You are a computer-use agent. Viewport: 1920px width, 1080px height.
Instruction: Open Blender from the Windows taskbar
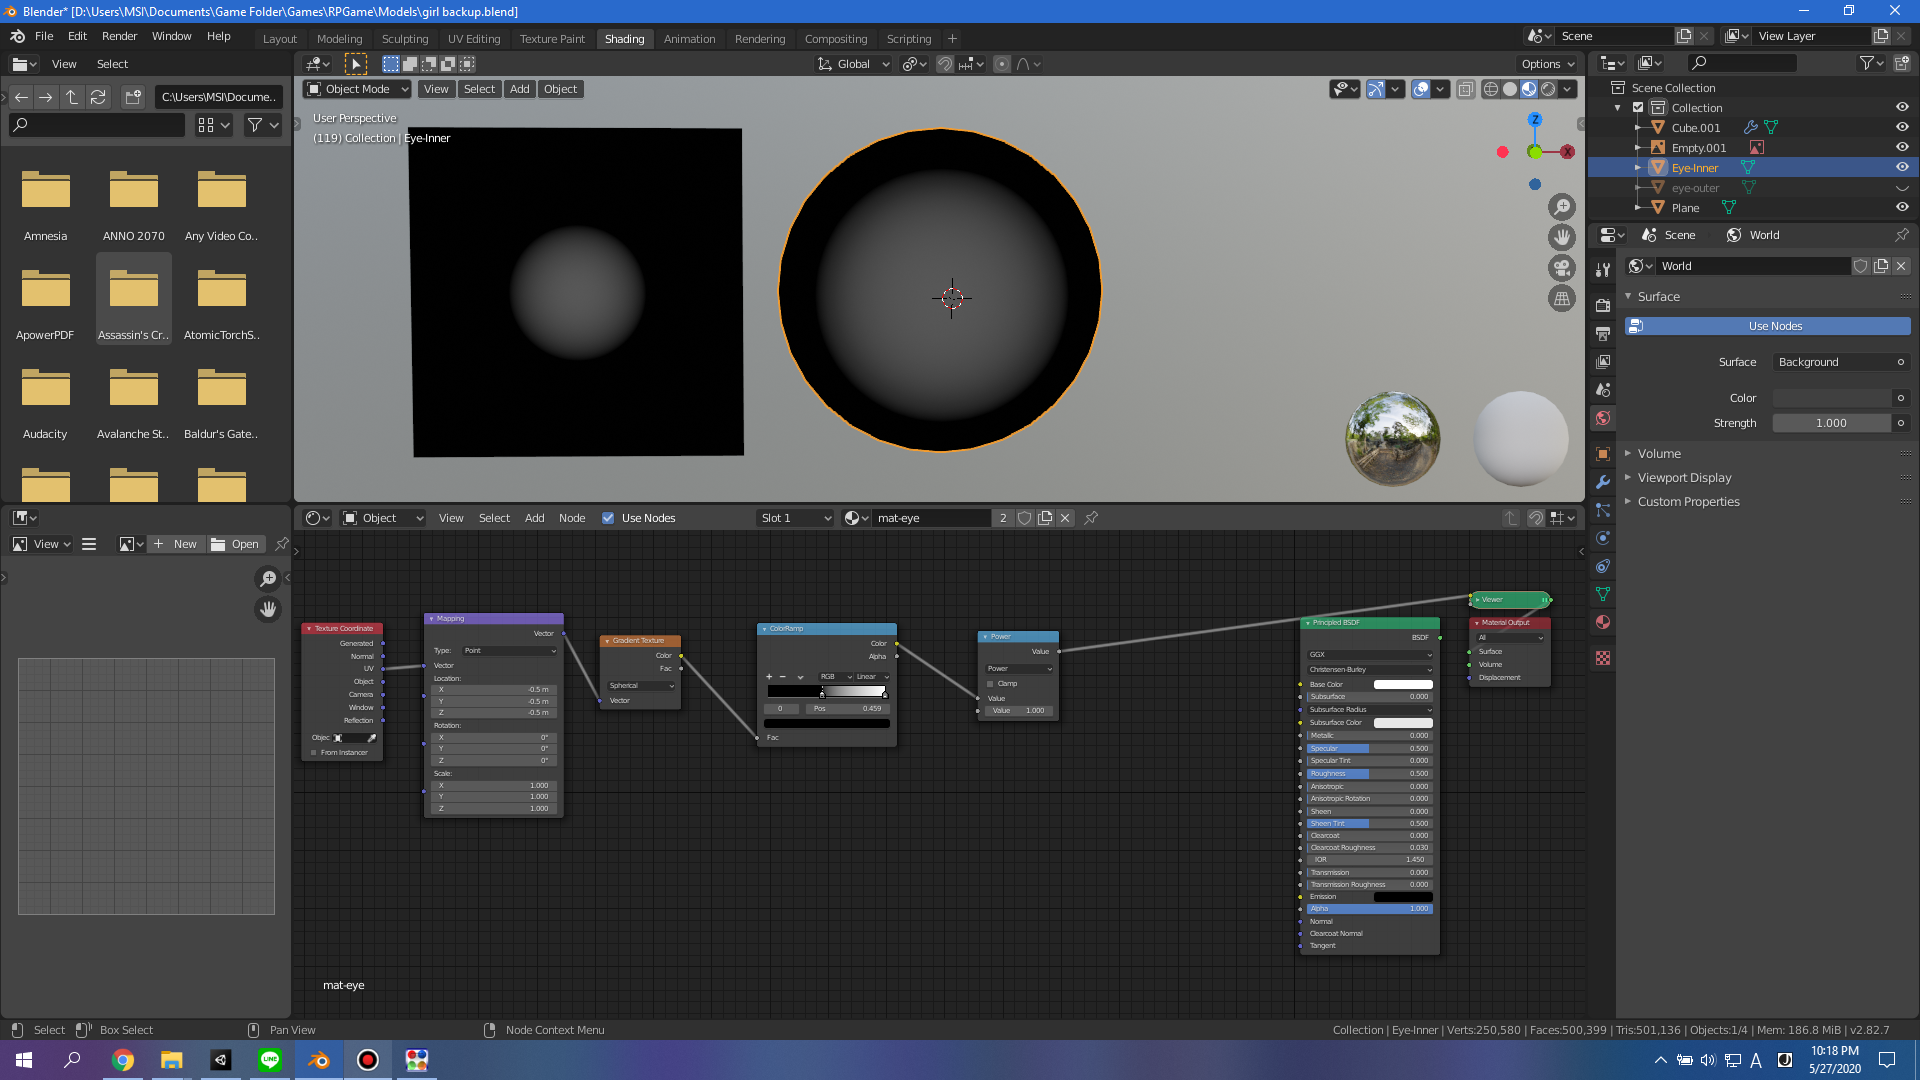coord(319,1060)
